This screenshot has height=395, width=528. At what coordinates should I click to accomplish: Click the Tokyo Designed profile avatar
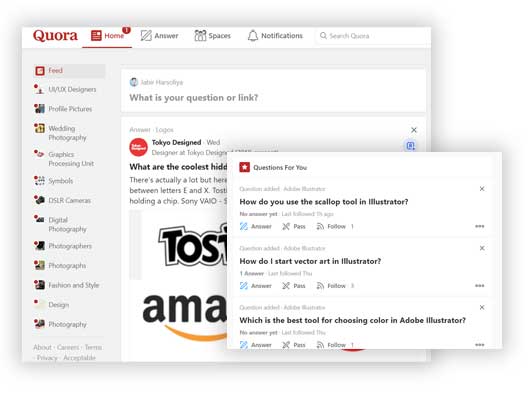pos(138,147)
